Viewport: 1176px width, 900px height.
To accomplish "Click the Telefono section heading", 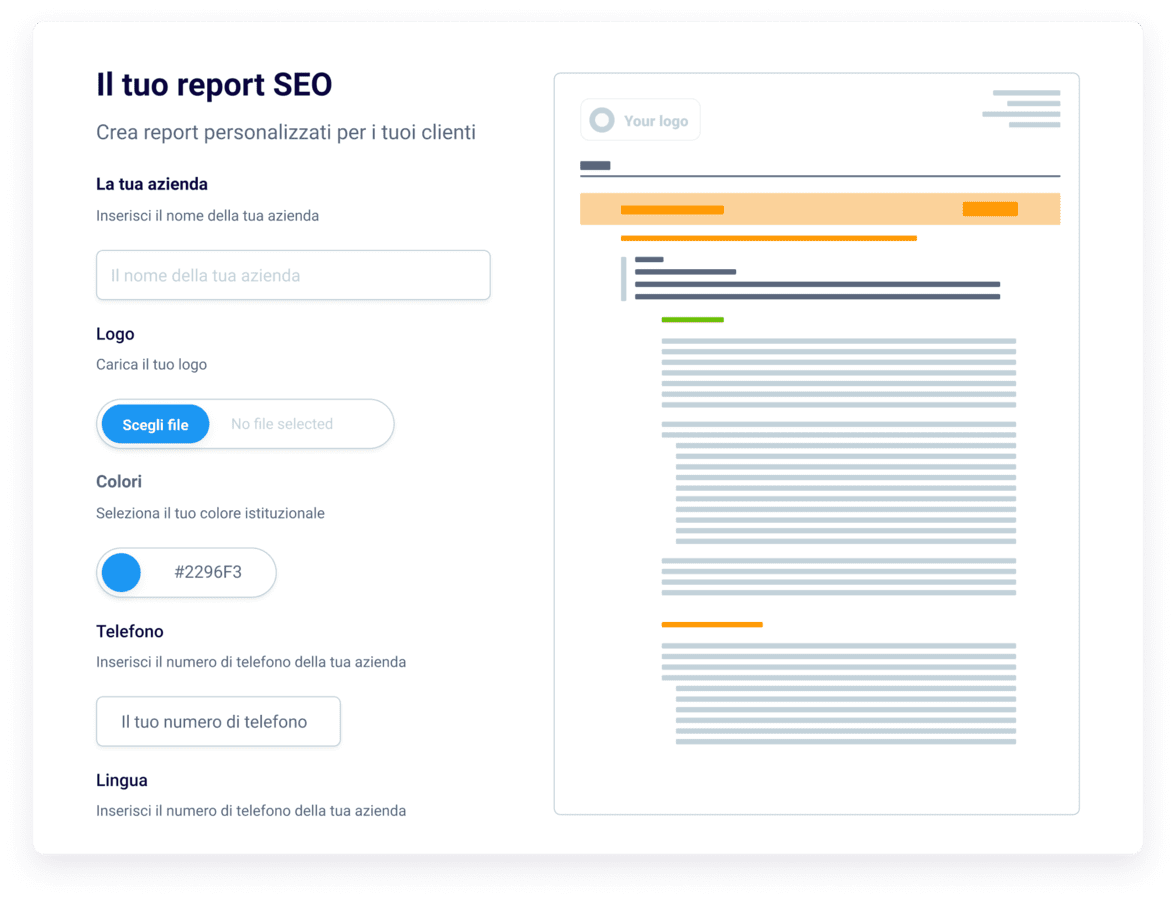I will [x=129, y=631].
